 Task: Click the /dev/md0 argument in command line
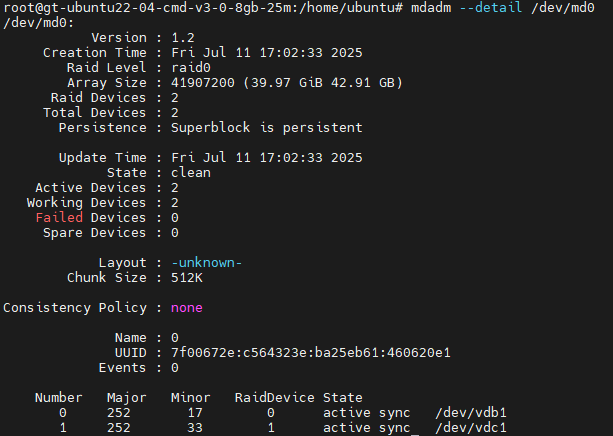point(563,7)
